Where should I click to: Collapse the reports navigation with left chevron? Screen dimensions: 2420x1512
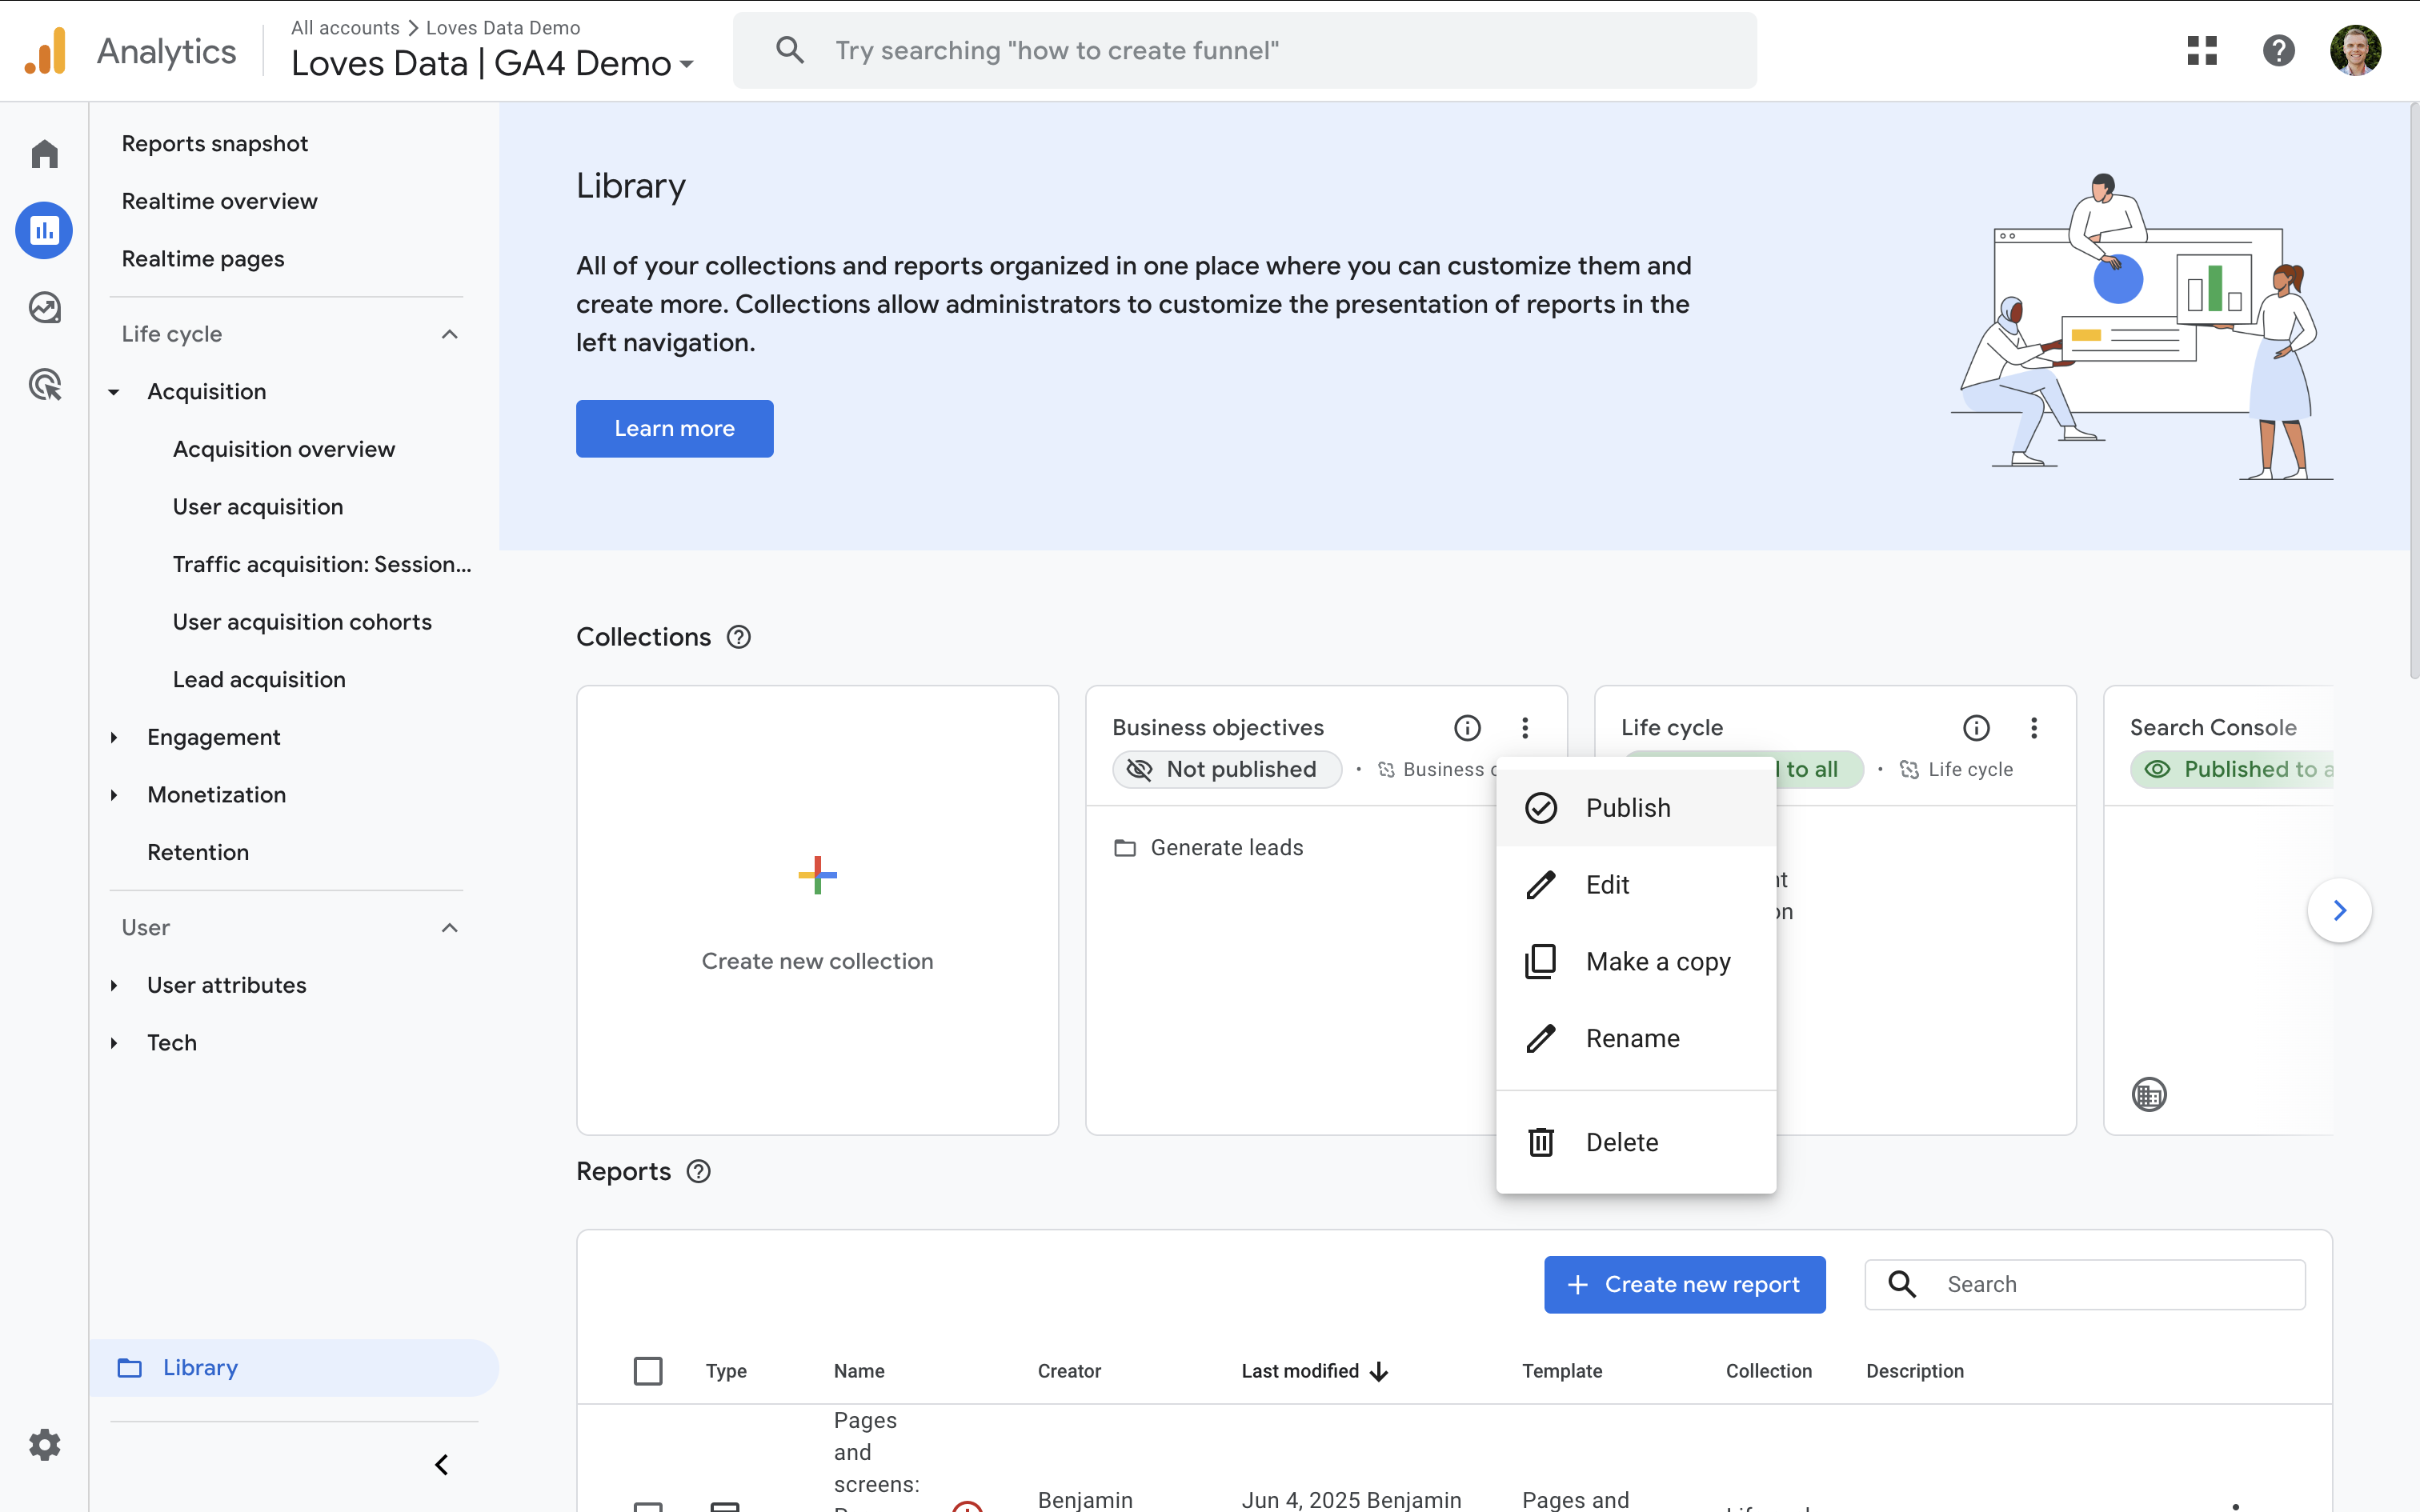(x=441, y=1465)
